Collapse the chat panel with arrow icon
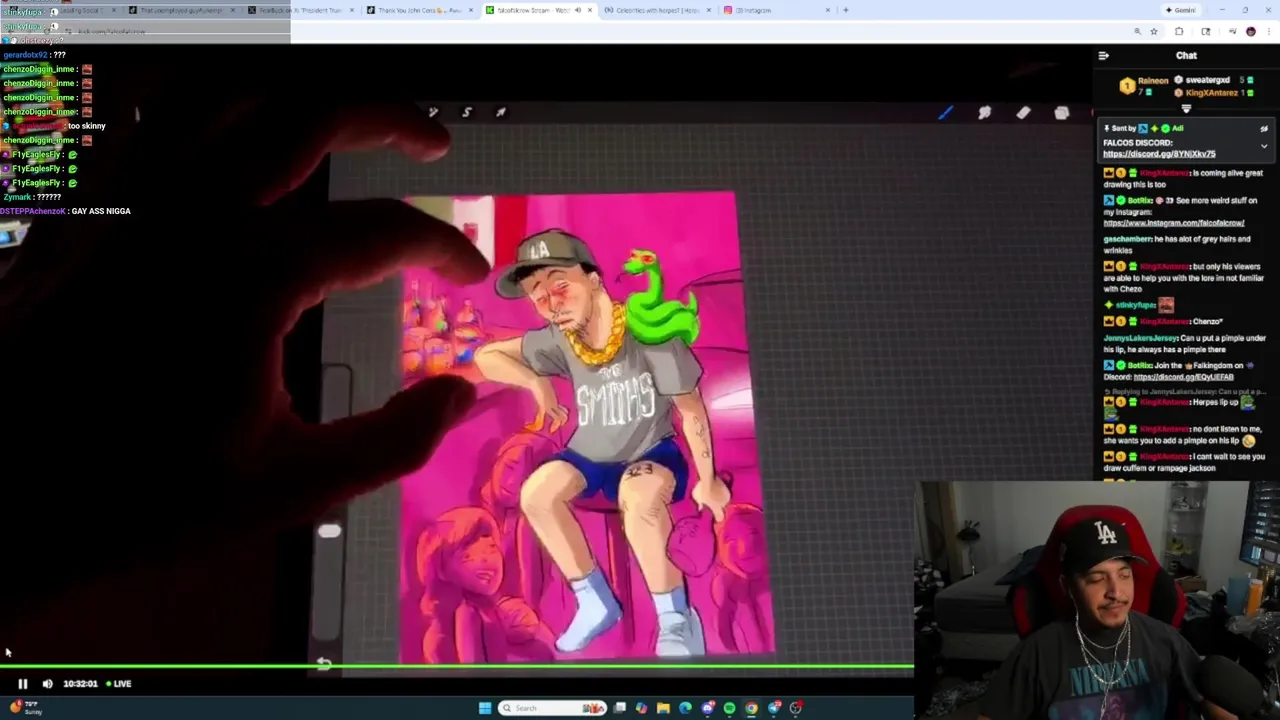The height and width of the screenshot is (720, 1280). 1104,56
